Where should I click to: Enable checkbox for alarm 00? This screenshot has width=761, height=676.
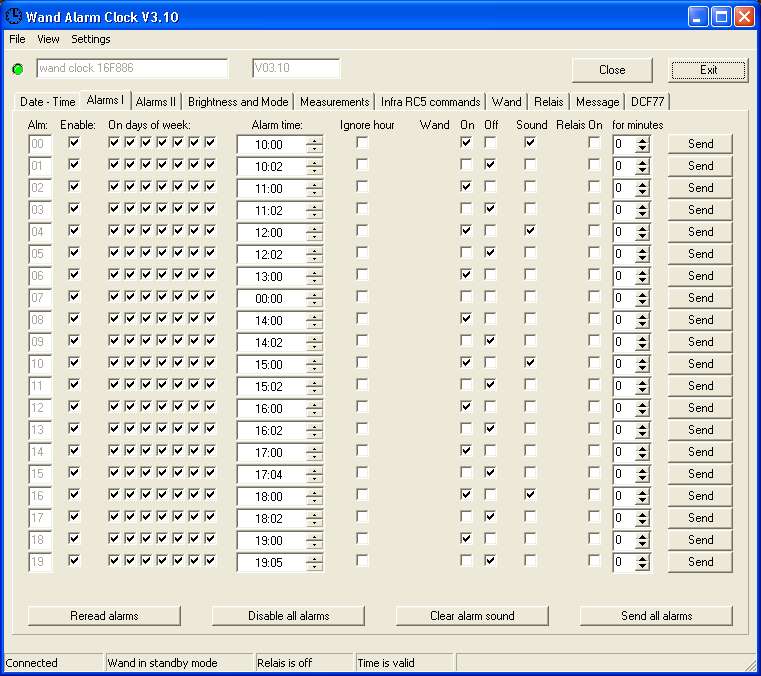tap(74, 143)
